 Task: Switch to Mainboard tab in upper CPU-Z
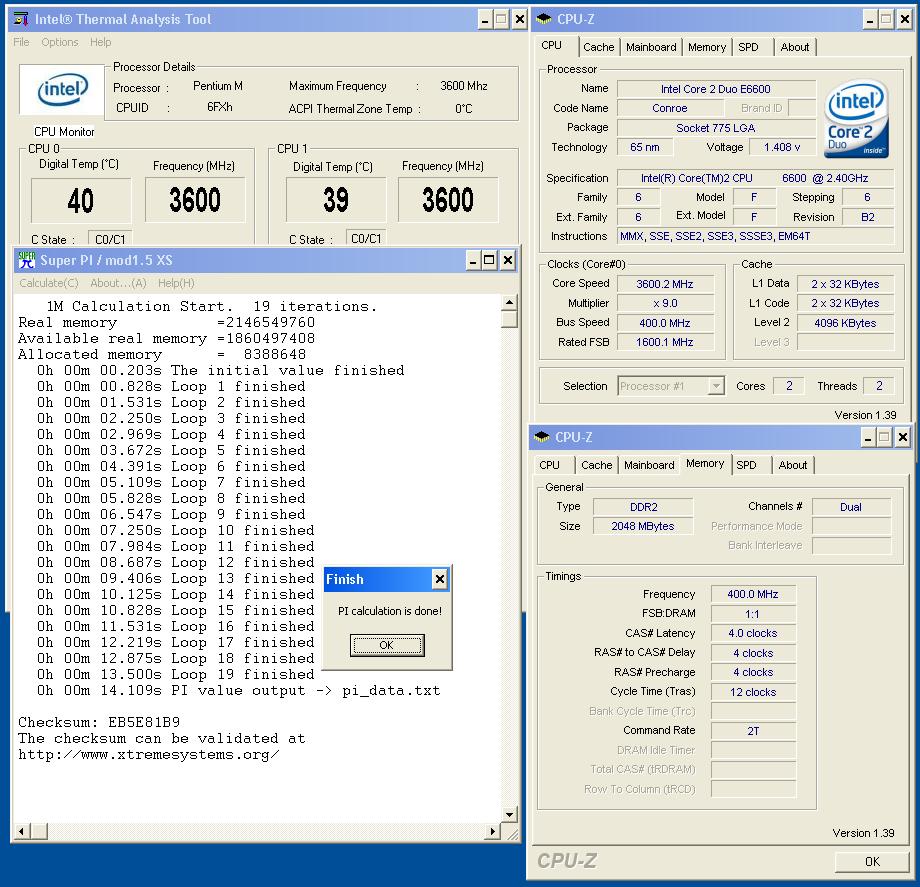click(x=651, y=47)
